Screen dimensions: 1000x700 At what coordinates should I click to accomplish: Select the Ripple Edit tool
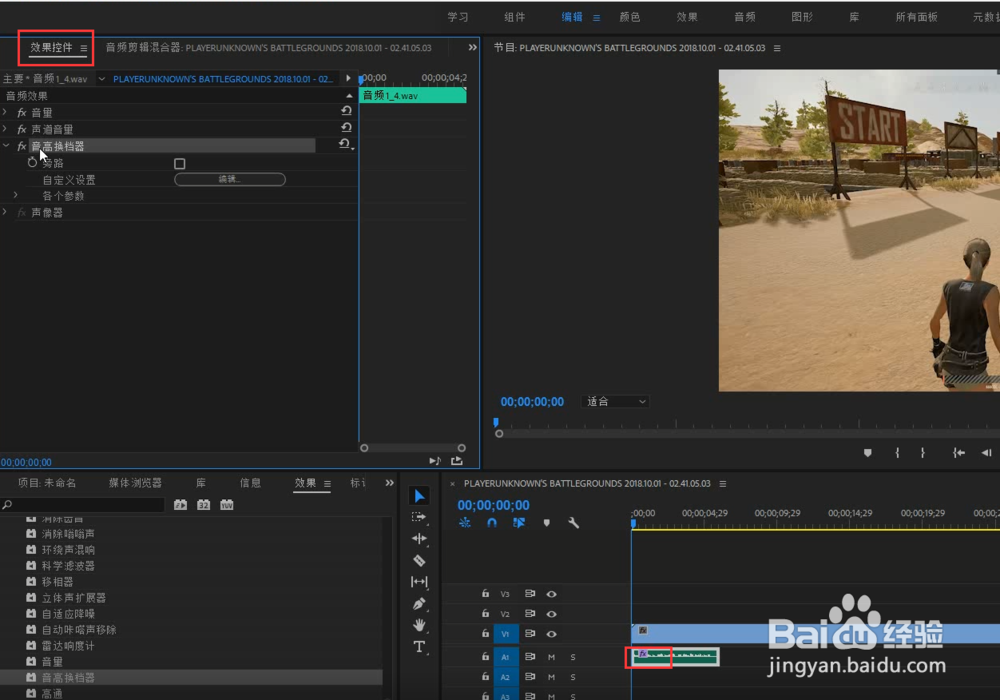pyautogui.click(x=419, y=539)
